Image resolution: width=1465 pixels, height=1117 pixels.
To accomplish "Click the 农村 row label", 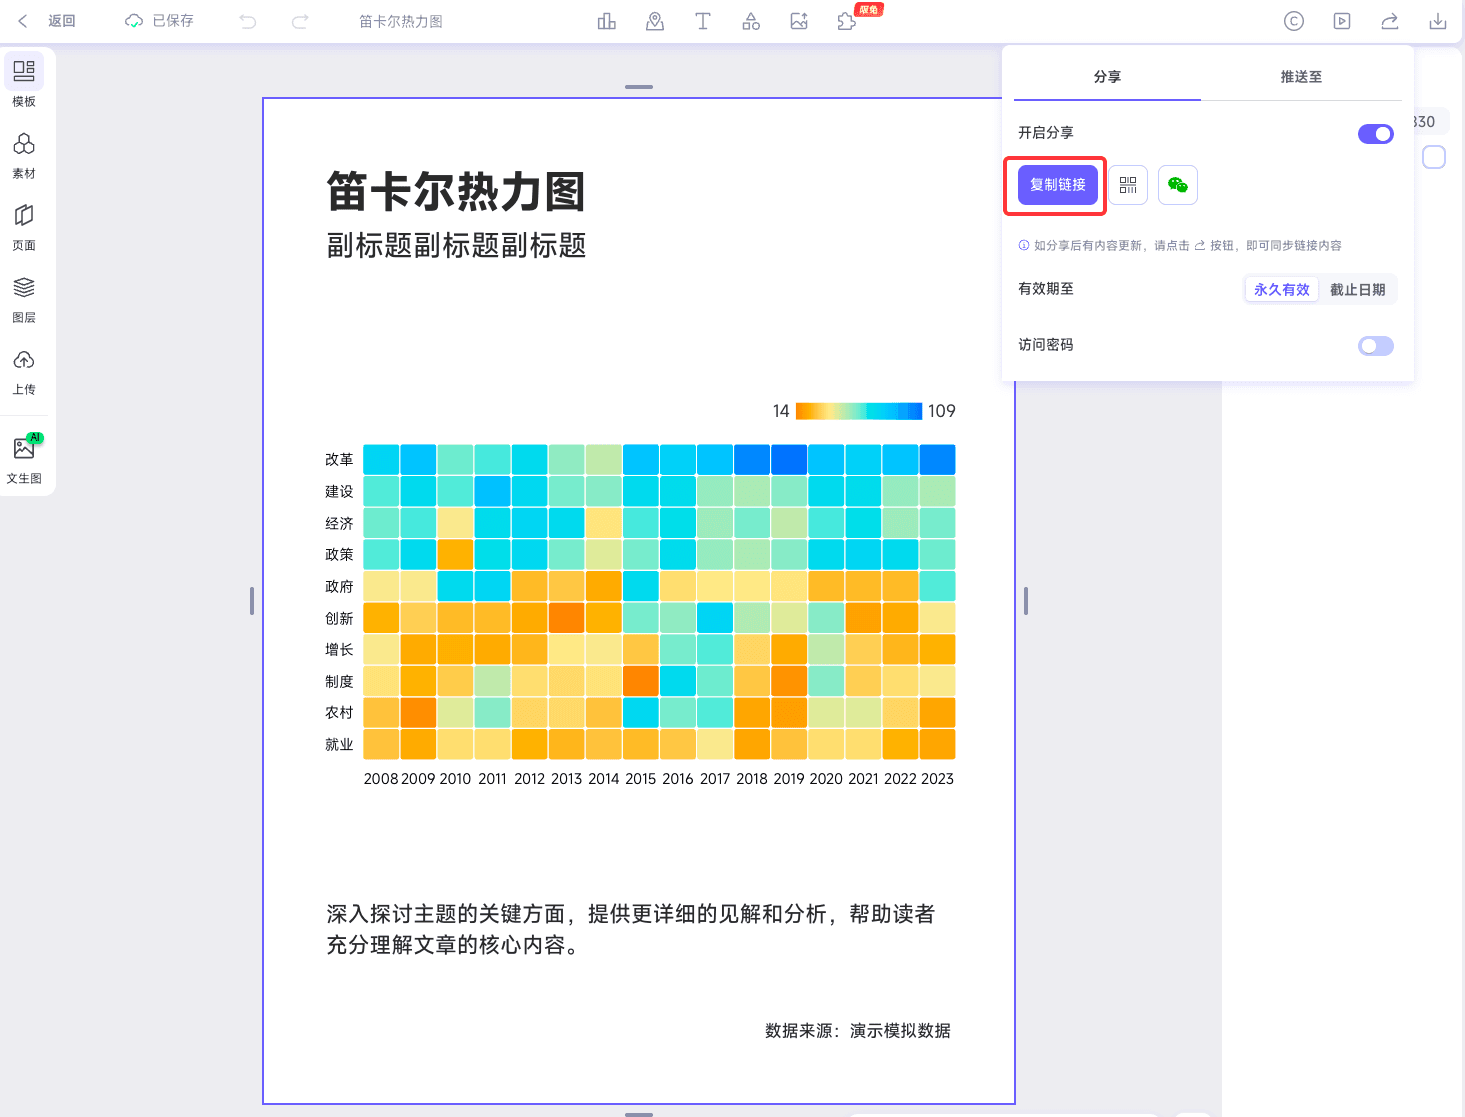I will (339, 713).
